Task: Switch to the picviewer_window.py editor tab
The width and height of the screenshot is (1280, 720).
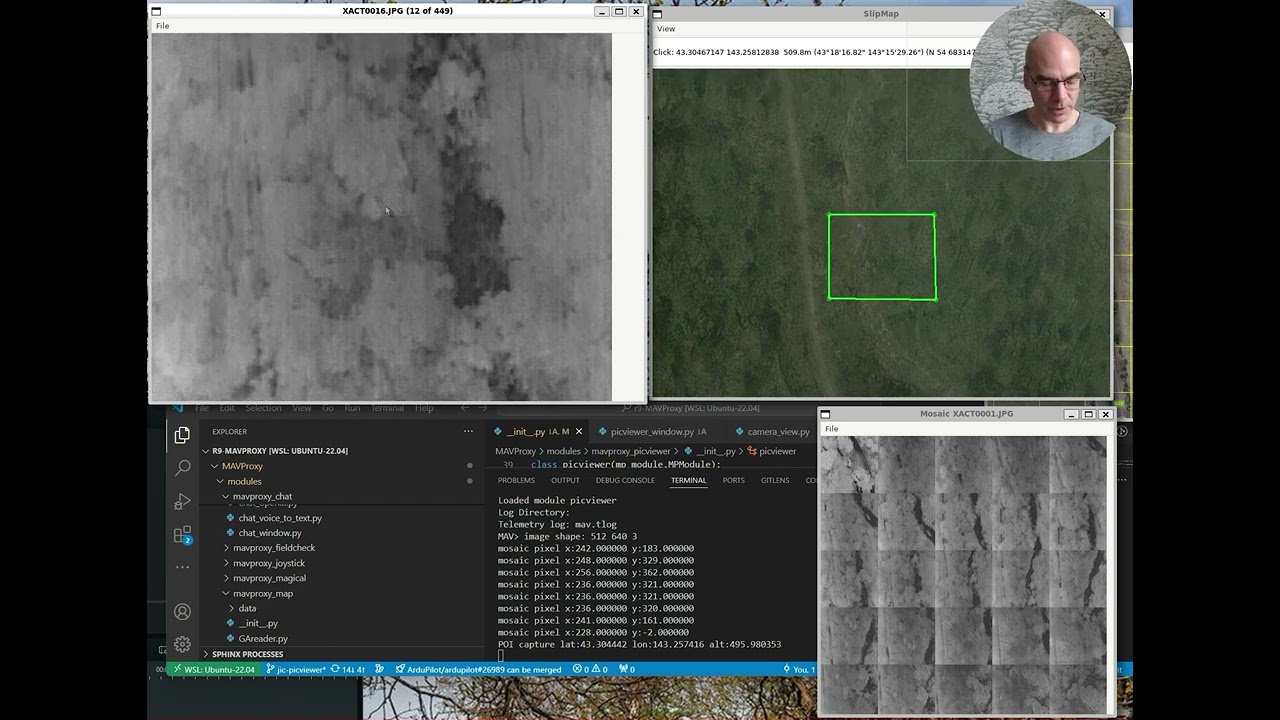Action: pos(652,432)
